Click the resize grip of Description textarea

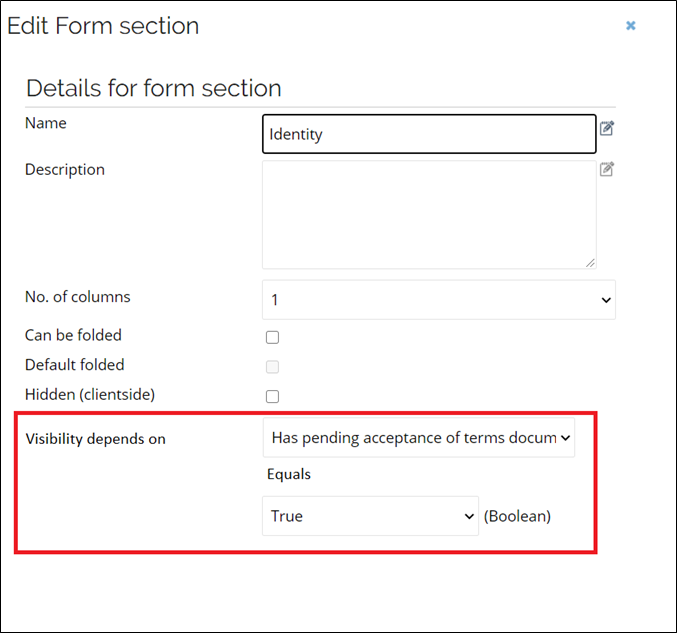point(590,263)
